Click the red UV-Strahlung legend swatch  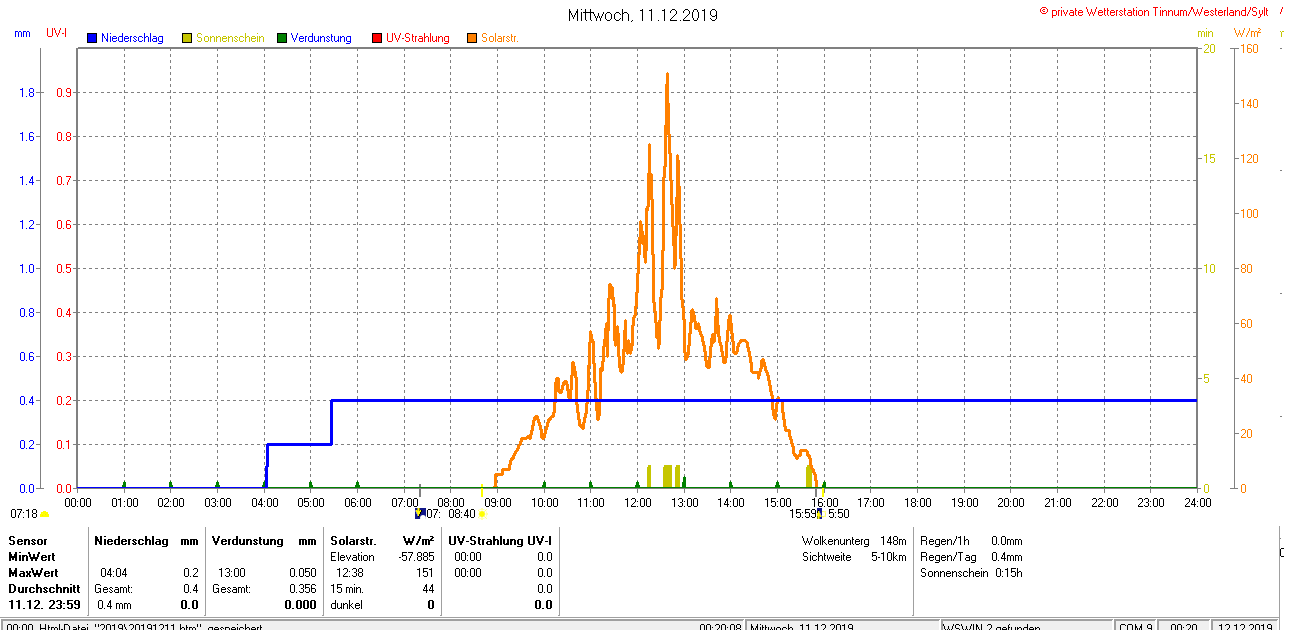[x=377, y=38]
